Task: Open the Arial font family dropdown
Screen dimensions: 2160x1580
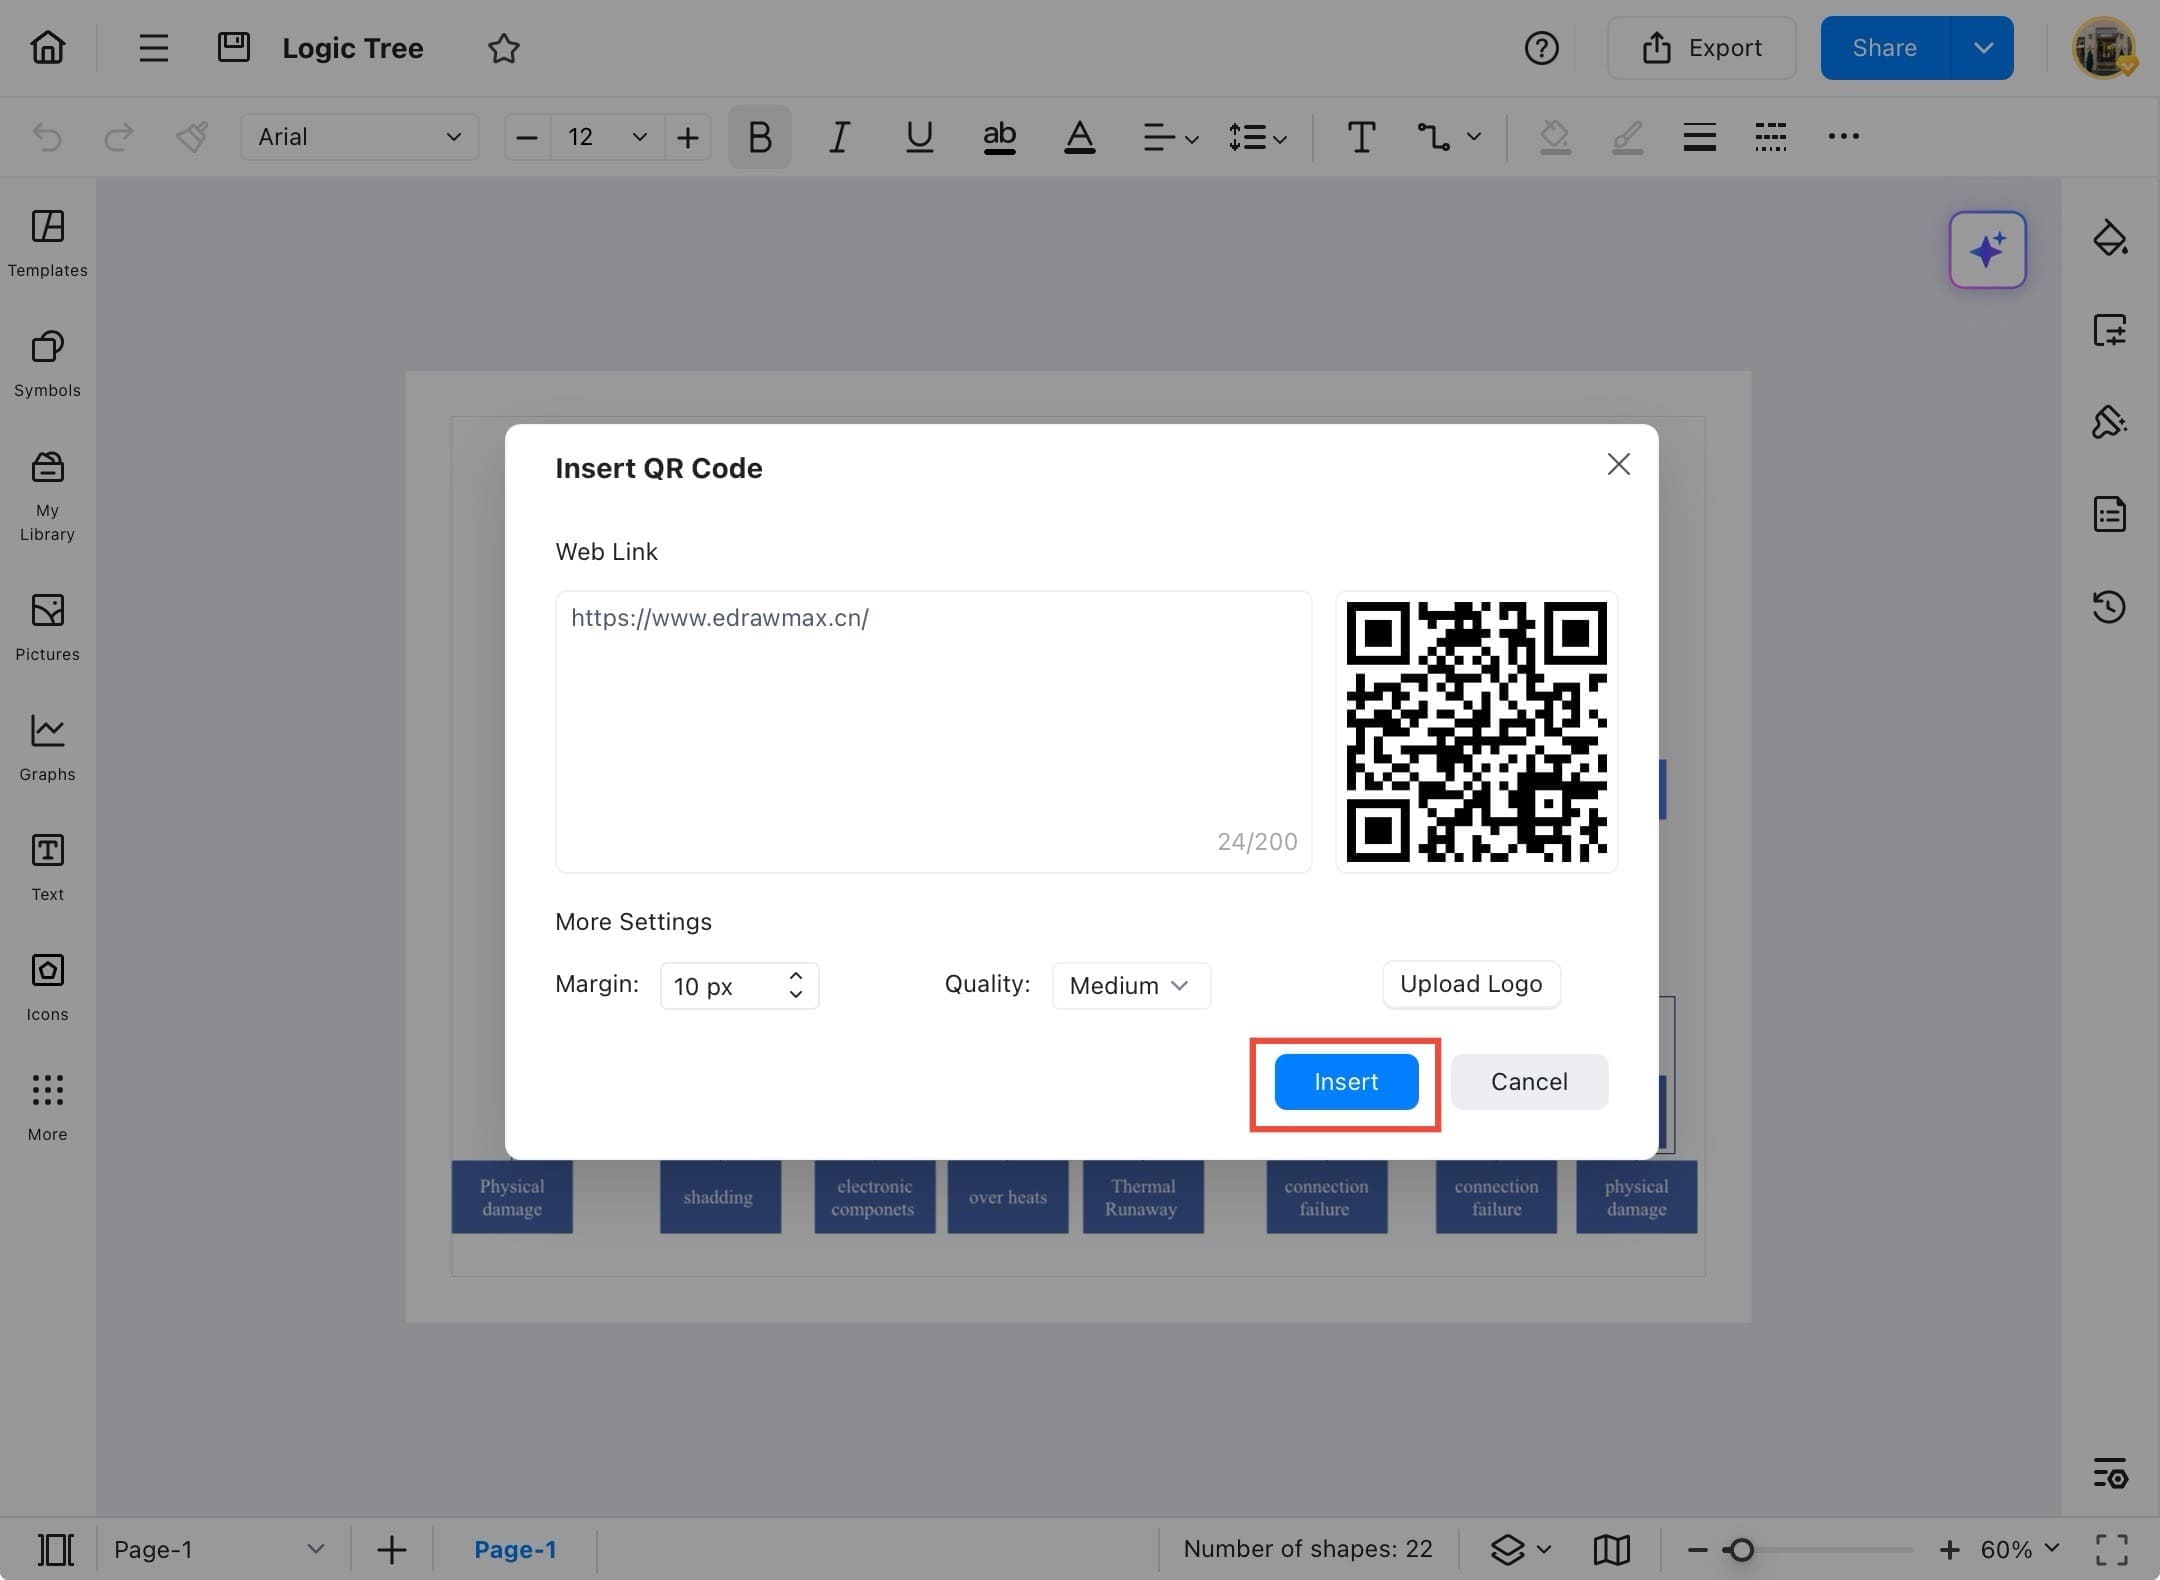Action: (x=359, y=137)
